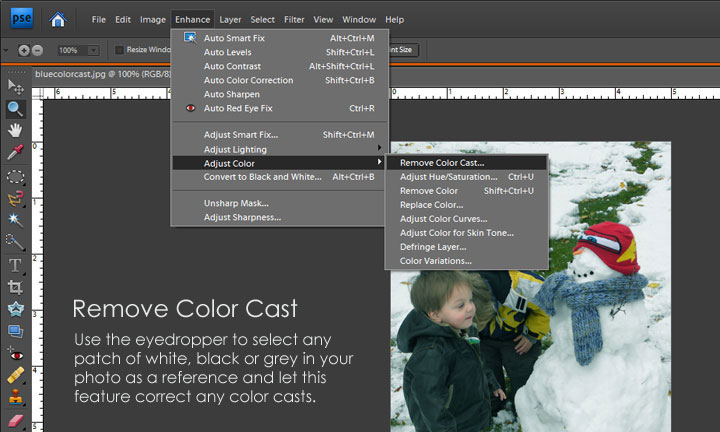Click Auto Smart Fix in the Enhance menu
720x432 pixels.
pyautogui.click(x=232, y=38)
